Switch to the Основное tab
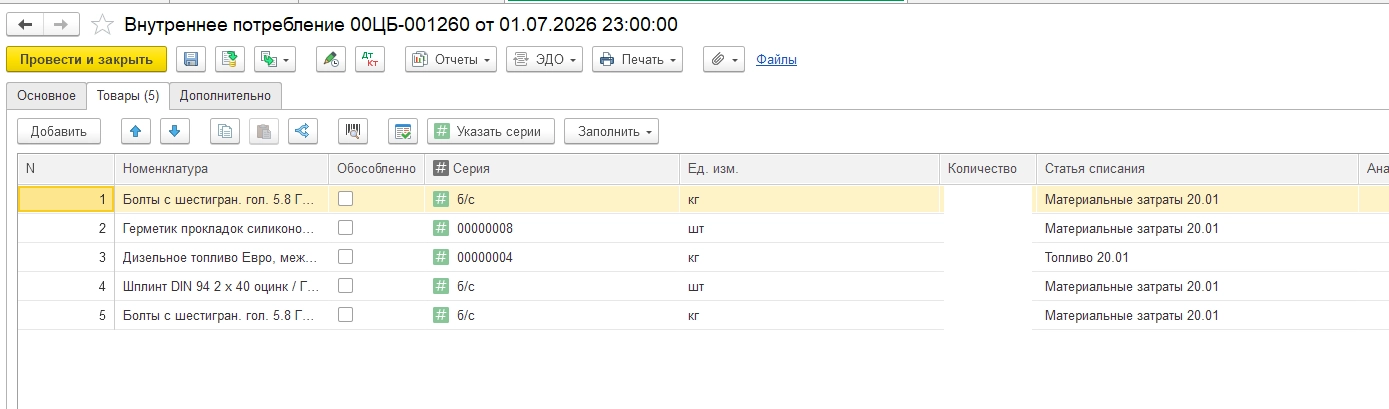 tap(47, 96)
